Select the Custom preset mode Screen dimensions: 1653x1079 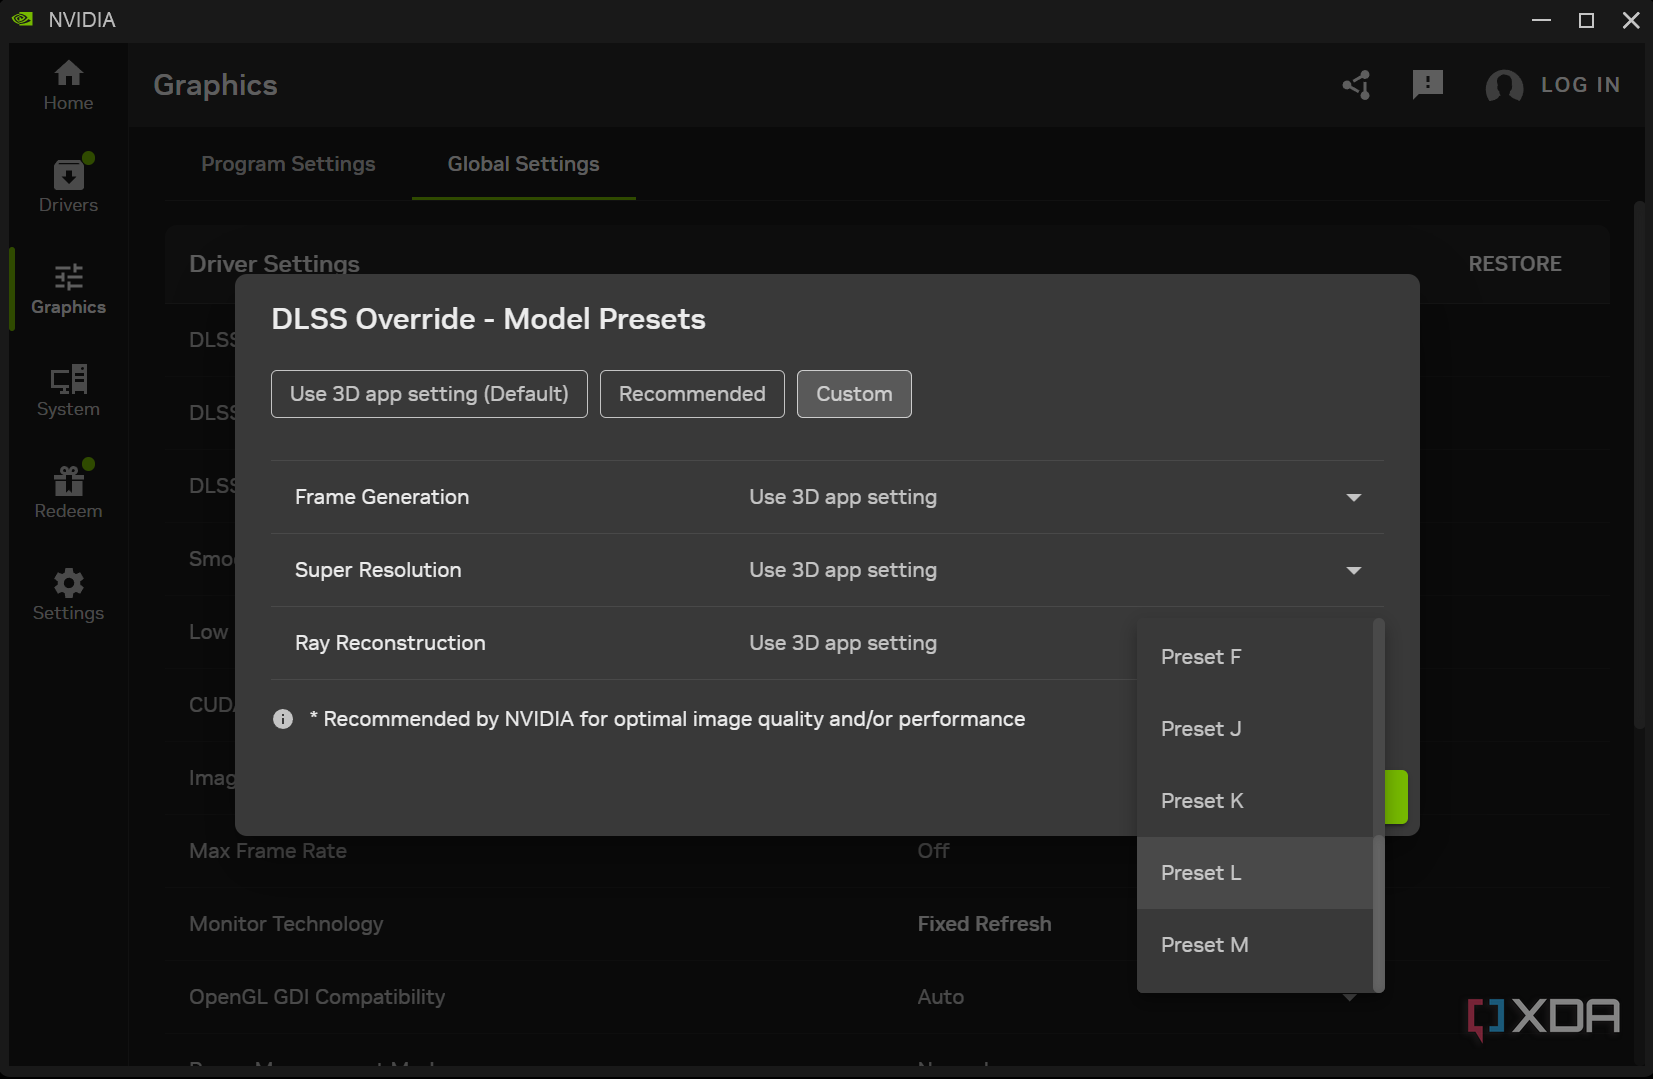[854, 394]
